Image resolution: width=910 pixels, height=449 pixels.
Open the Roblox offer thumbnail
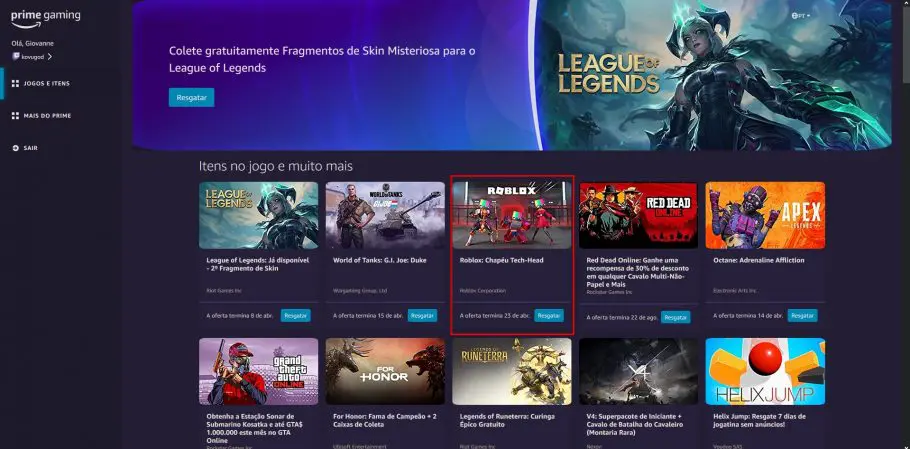coord(512,215)
